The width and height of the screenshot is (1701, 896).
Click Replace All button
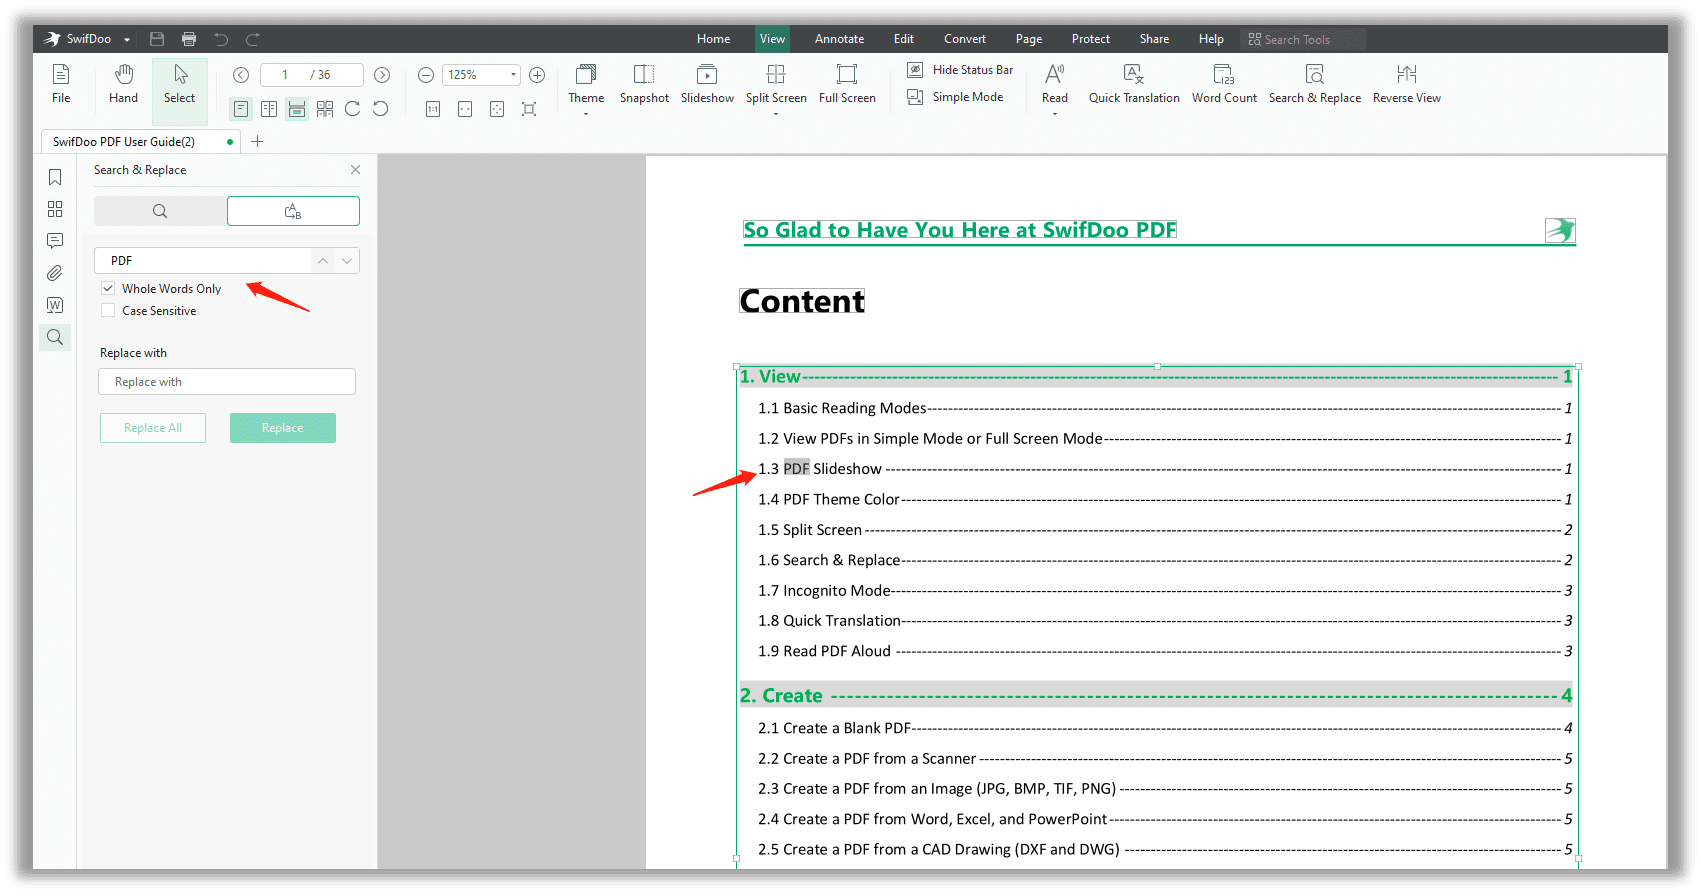tap(153, 428)
